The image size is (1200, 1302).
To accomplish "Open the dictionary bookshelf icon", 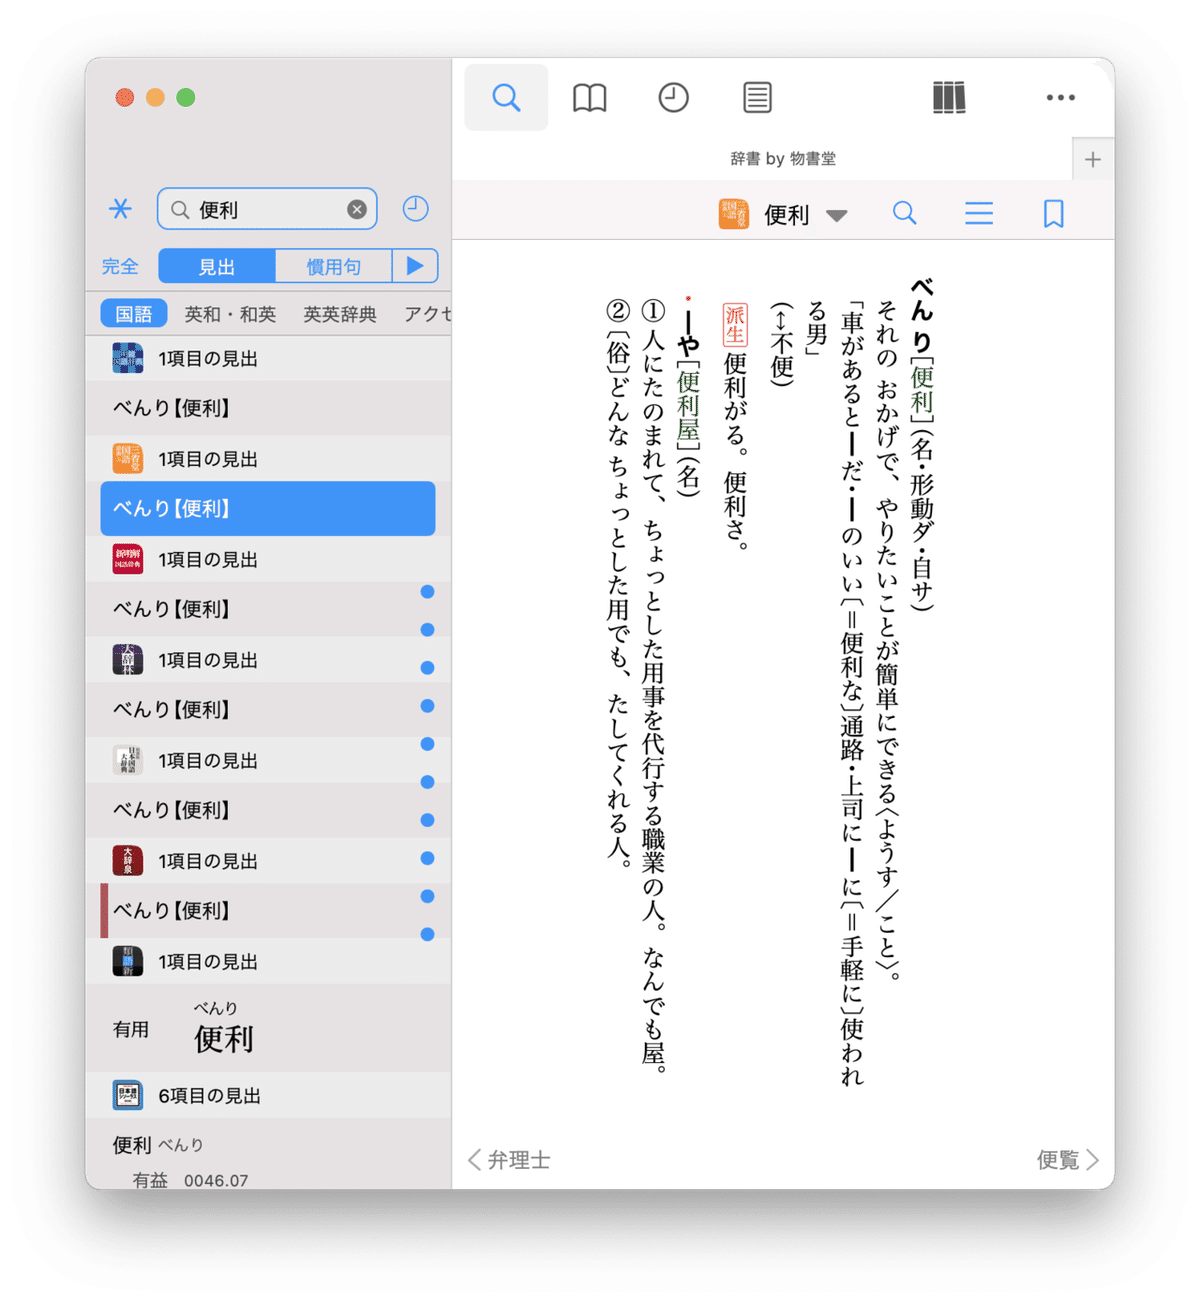I will [949, 98].
